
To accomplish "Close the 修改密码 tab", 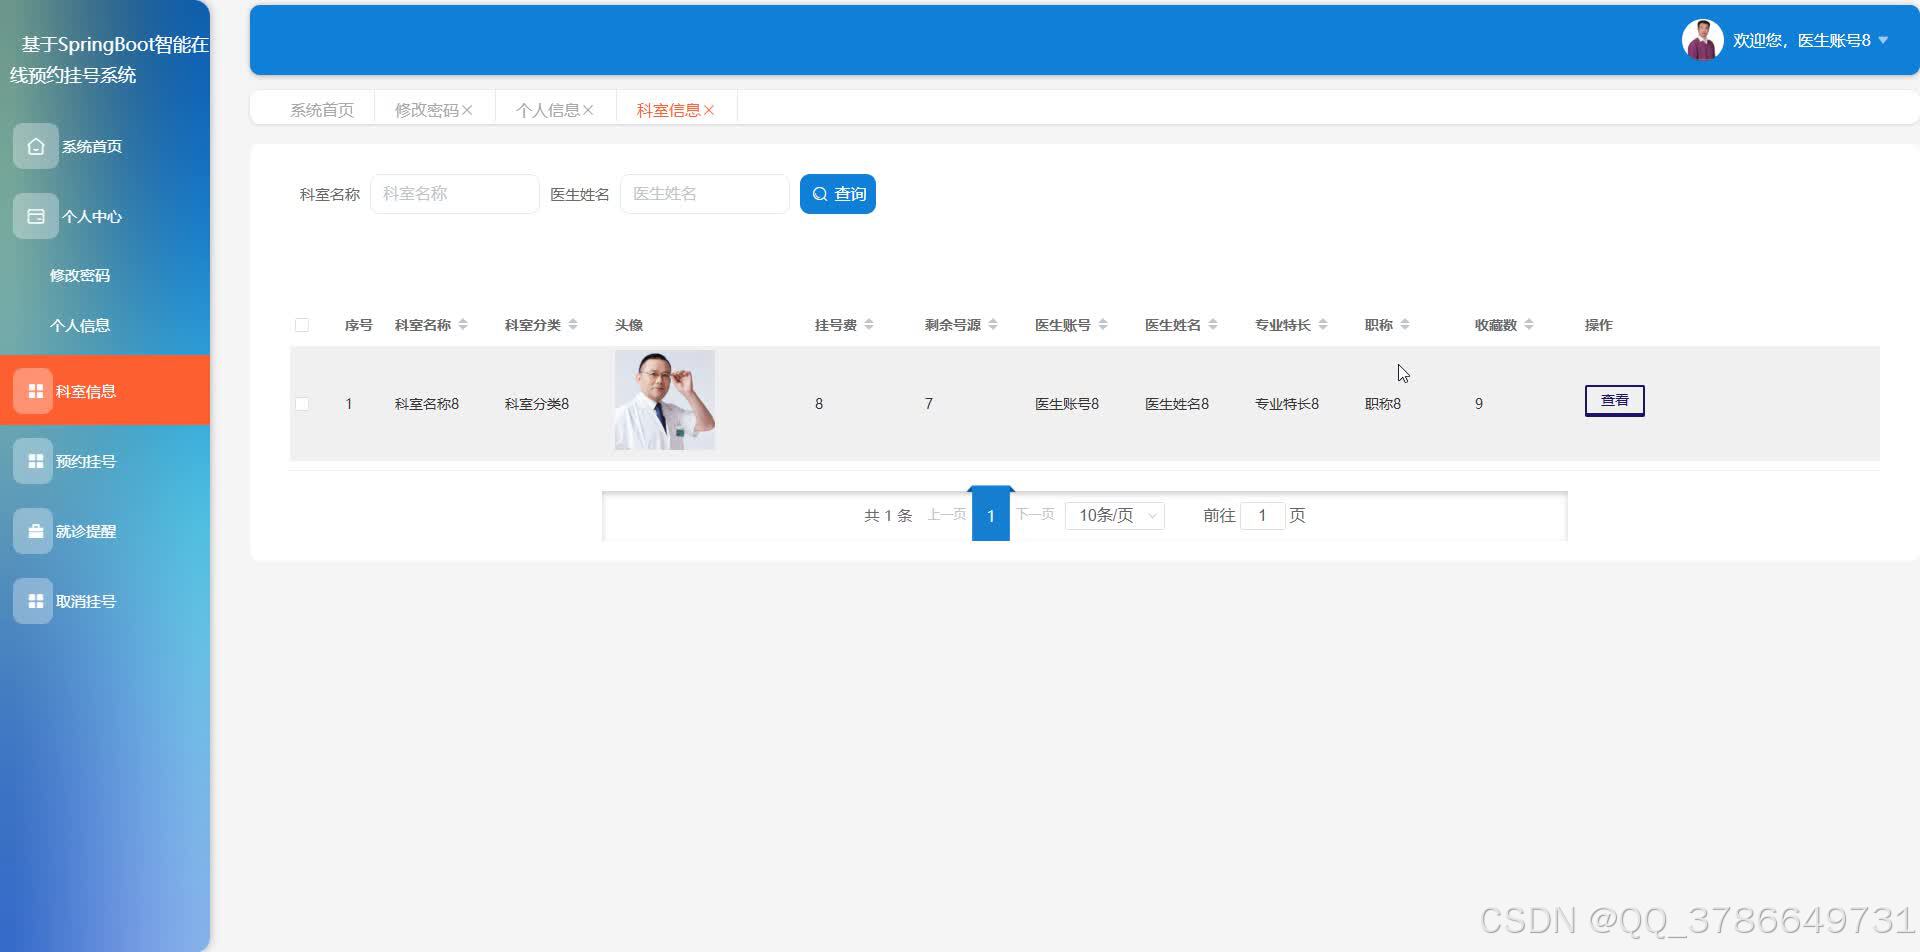I will pyautogui.click(x=467, y=110).
